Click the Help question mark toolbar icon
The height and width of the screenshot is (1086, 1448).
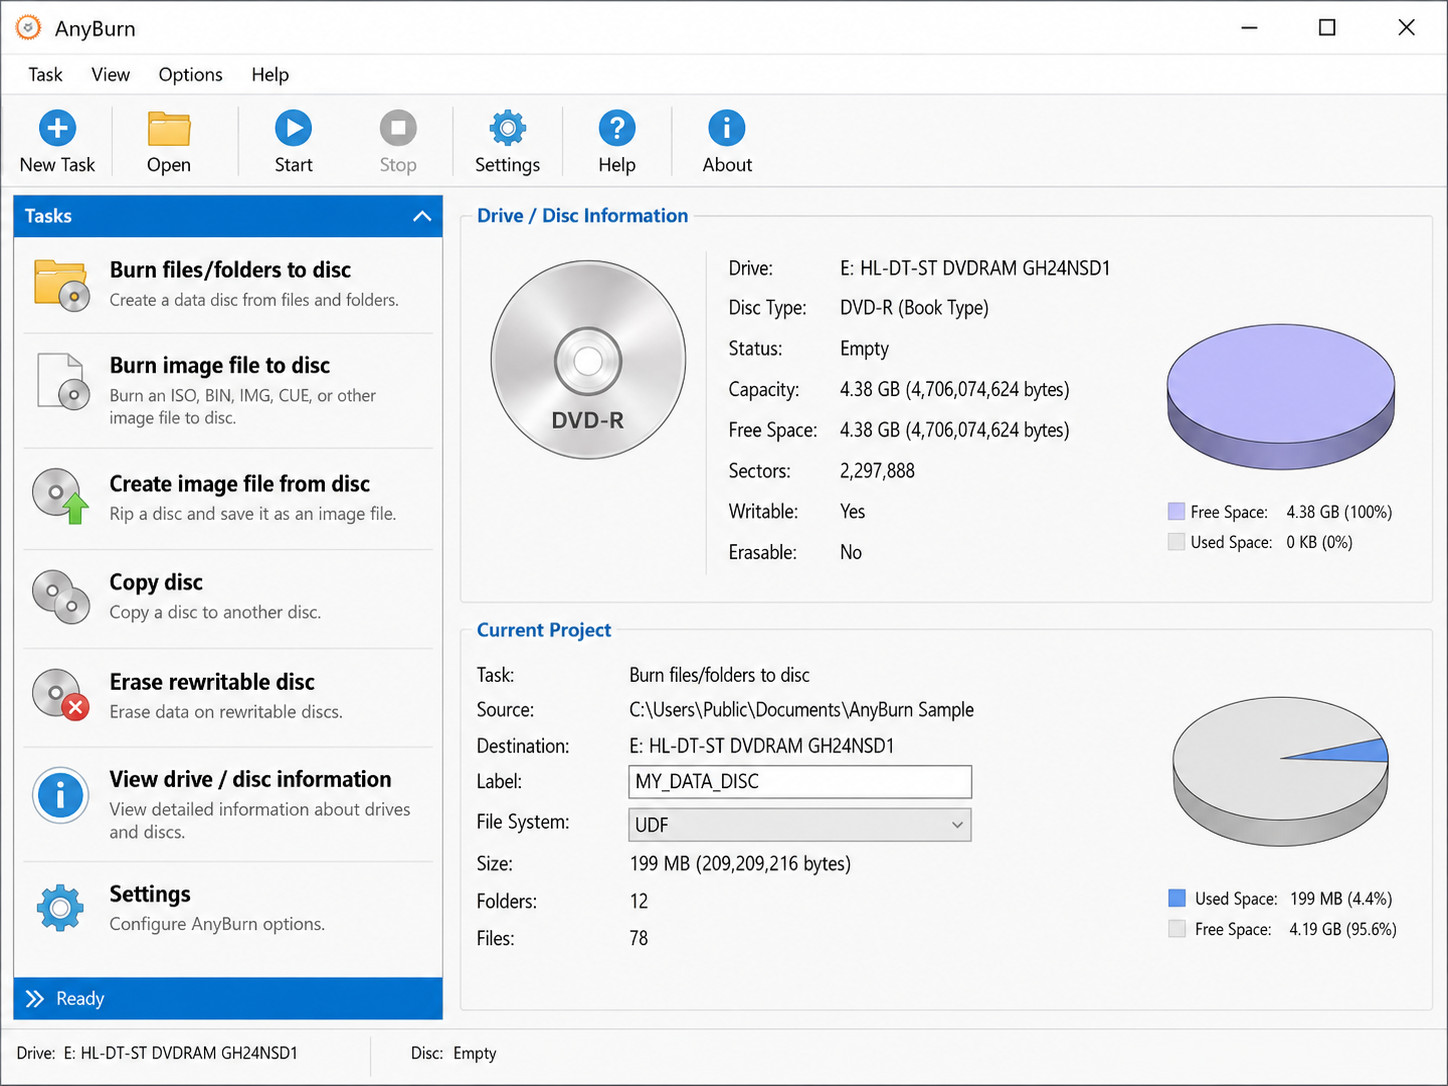coord(617,128)
